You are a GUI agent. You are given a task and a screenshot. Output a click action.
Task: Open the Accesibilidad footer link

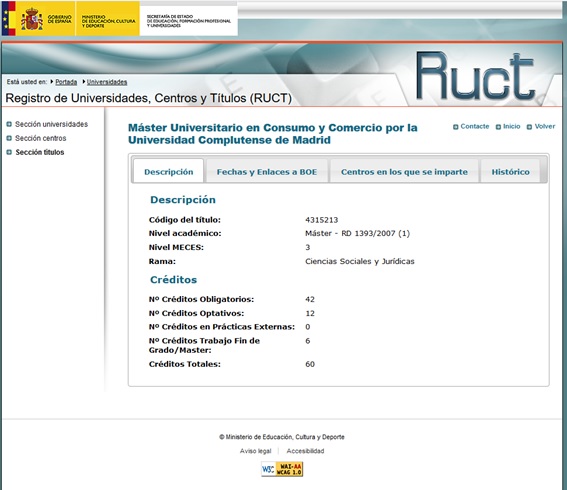305,451
